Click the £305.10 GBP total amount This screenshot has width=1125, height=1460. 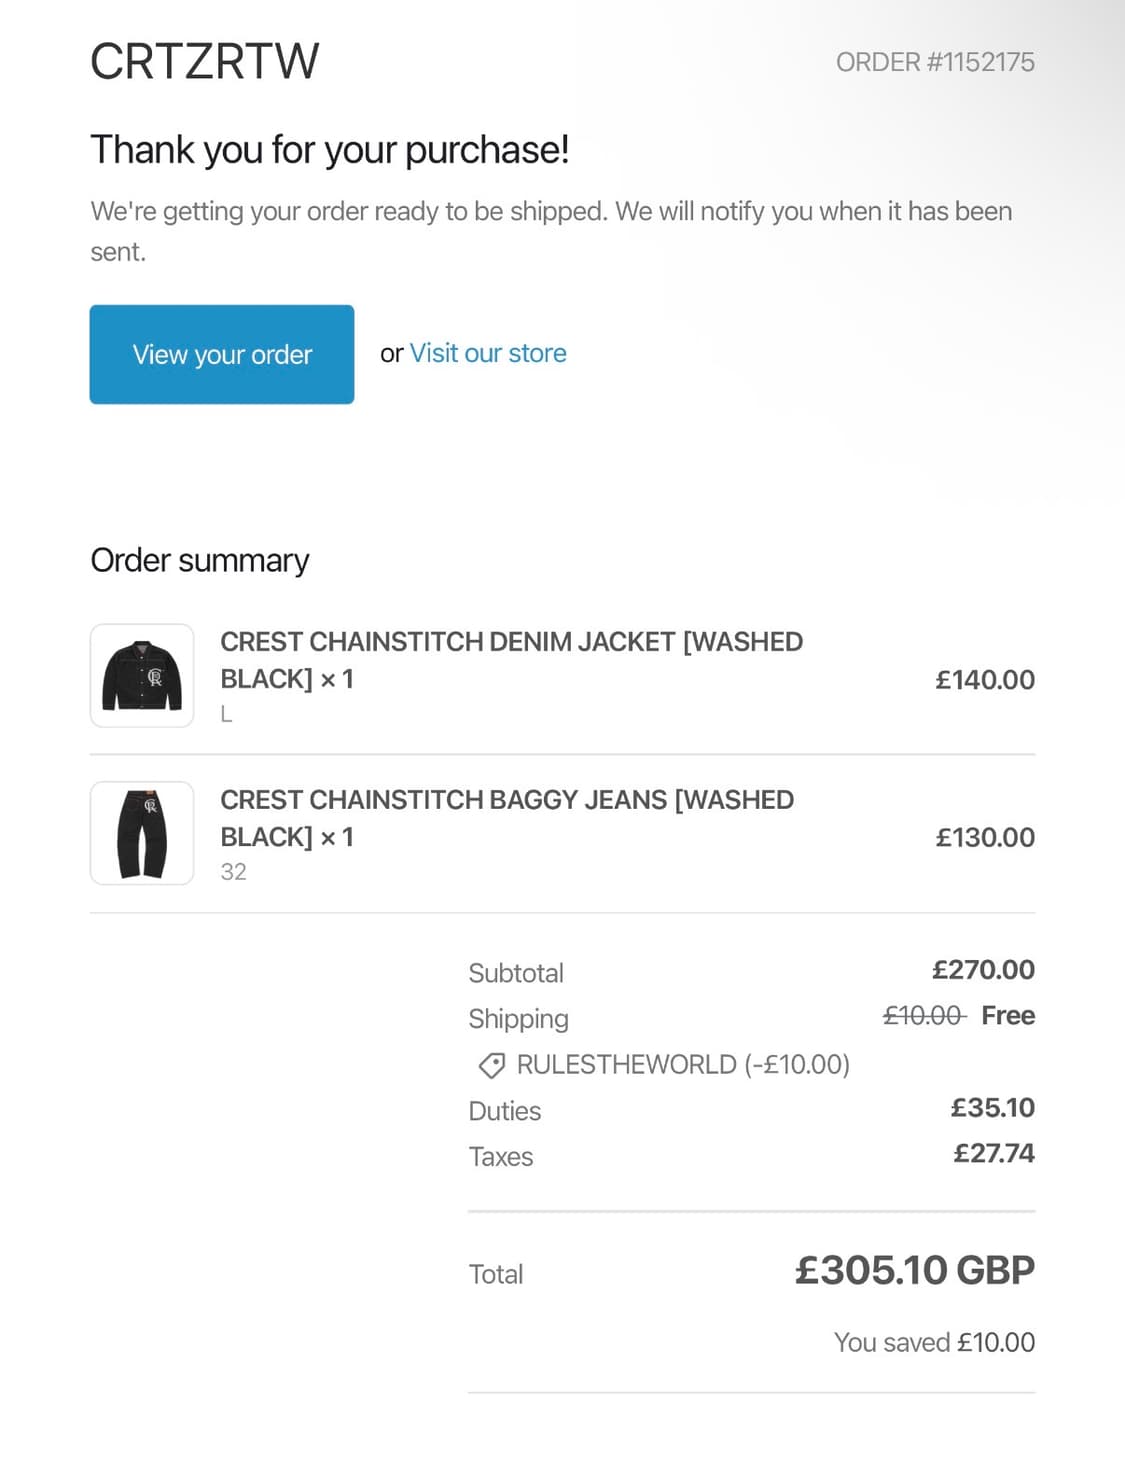pos(914,1271)
